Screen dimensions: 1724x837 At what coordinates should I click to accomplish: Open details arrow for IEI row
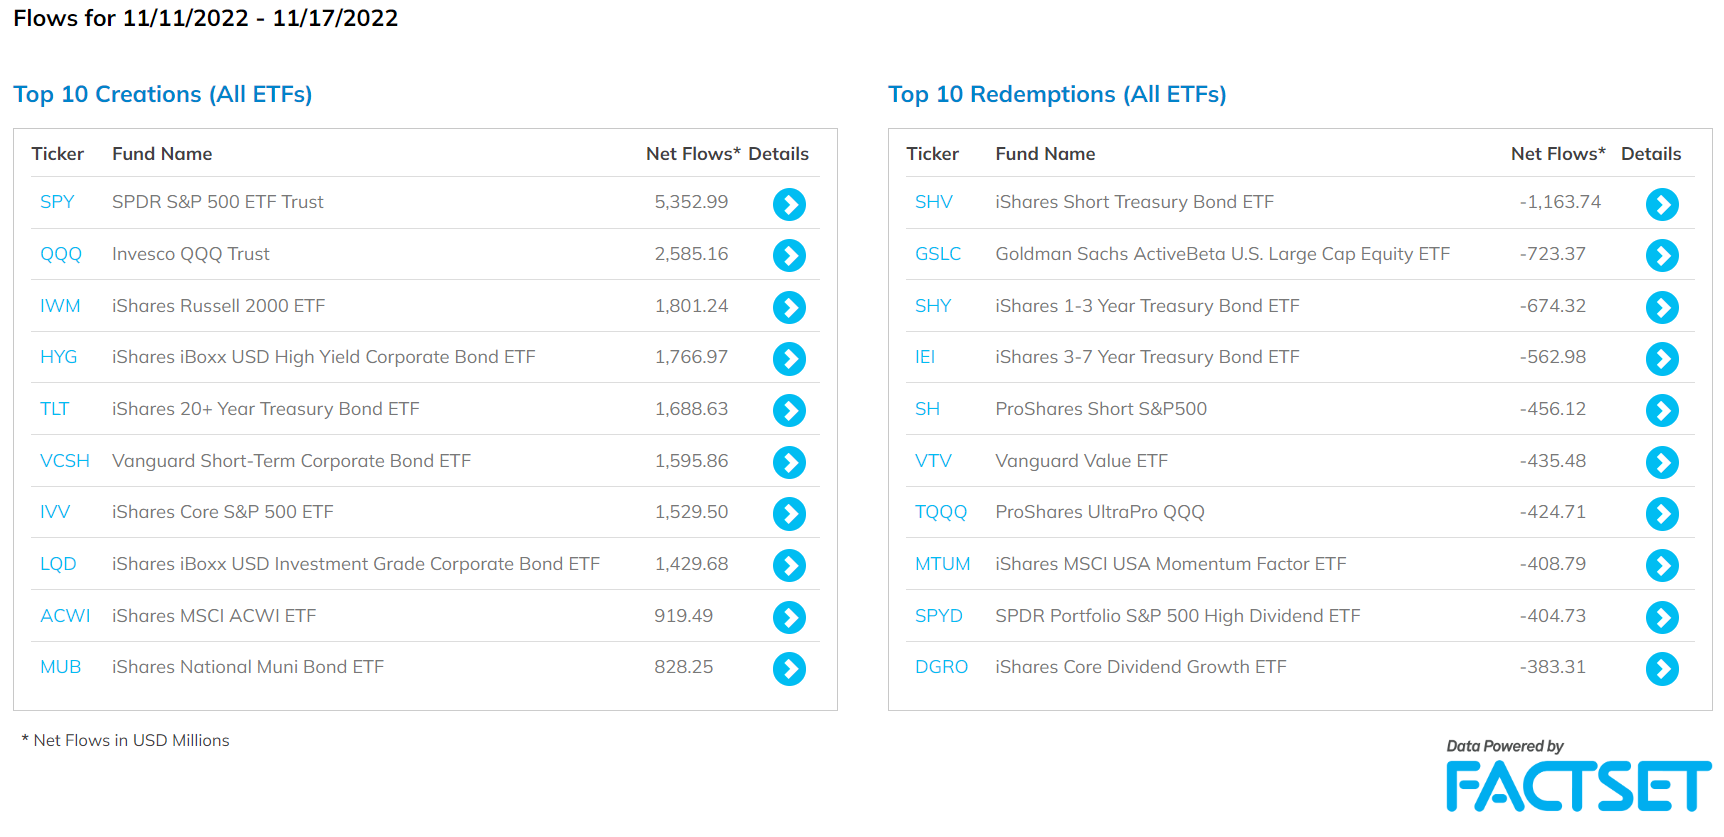(x=1662, y=358)
